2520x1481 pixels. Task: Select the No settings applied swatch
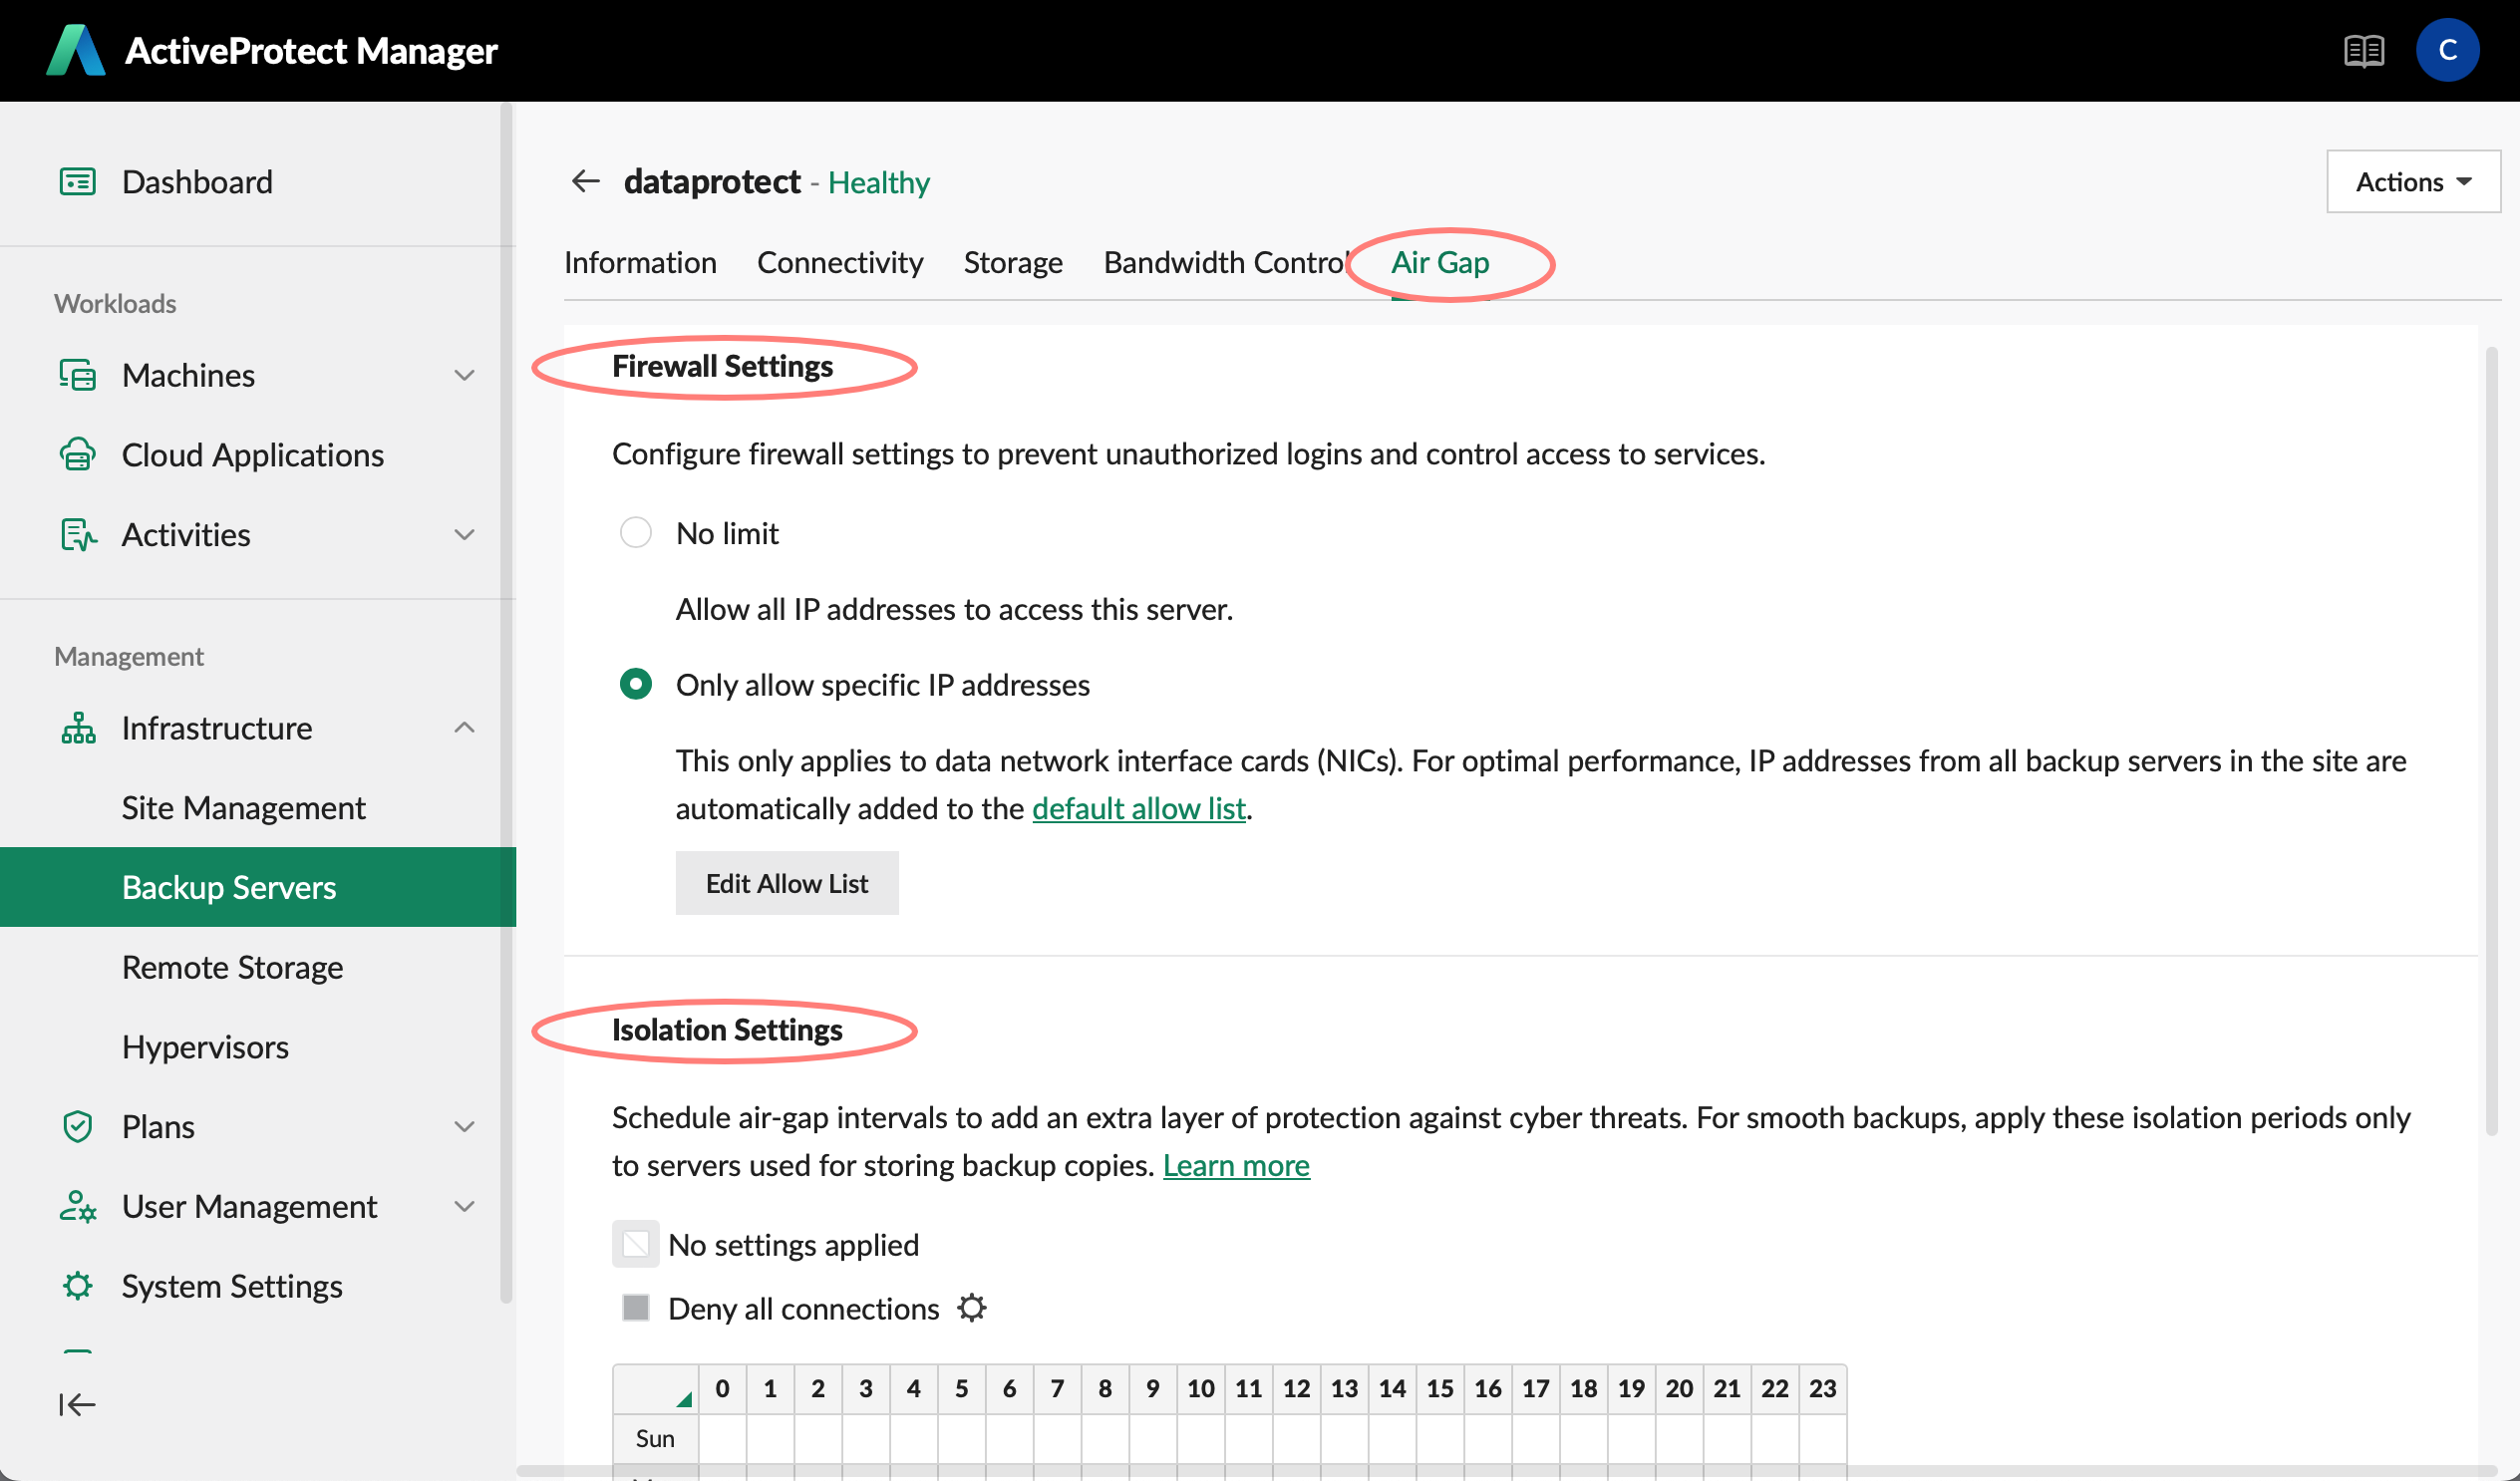click(635, 1245)
